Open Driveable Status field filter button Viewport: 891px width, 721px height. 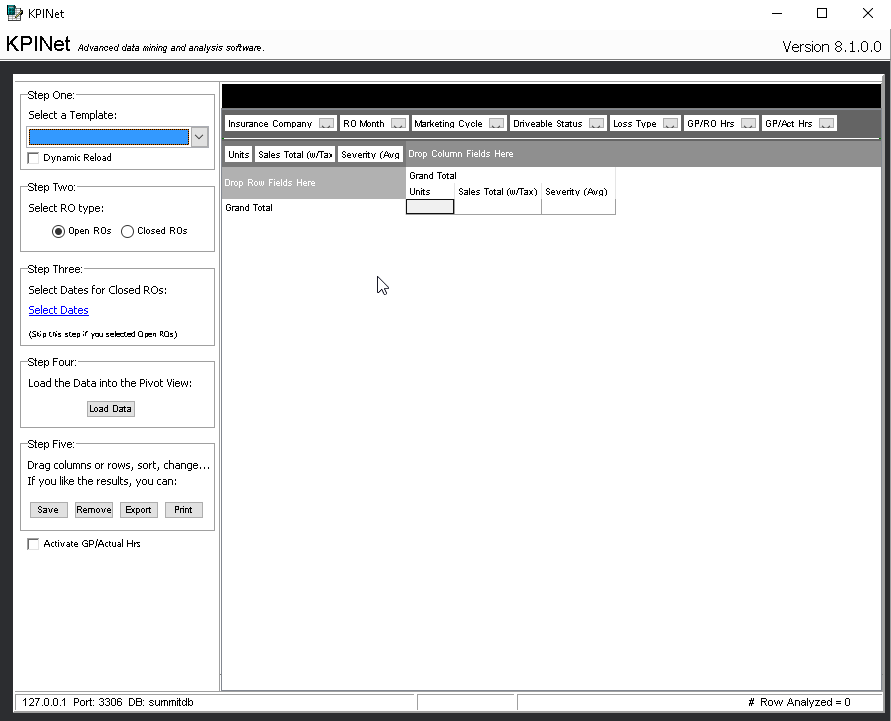(596, 124)
